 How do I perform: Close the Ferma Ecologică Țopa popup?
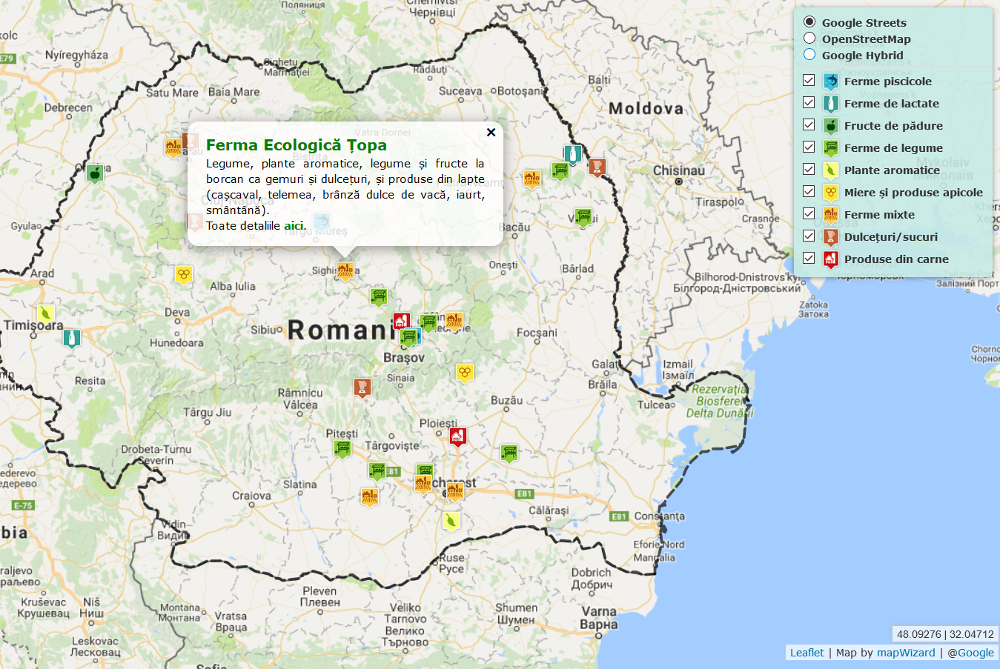[491, 132]
